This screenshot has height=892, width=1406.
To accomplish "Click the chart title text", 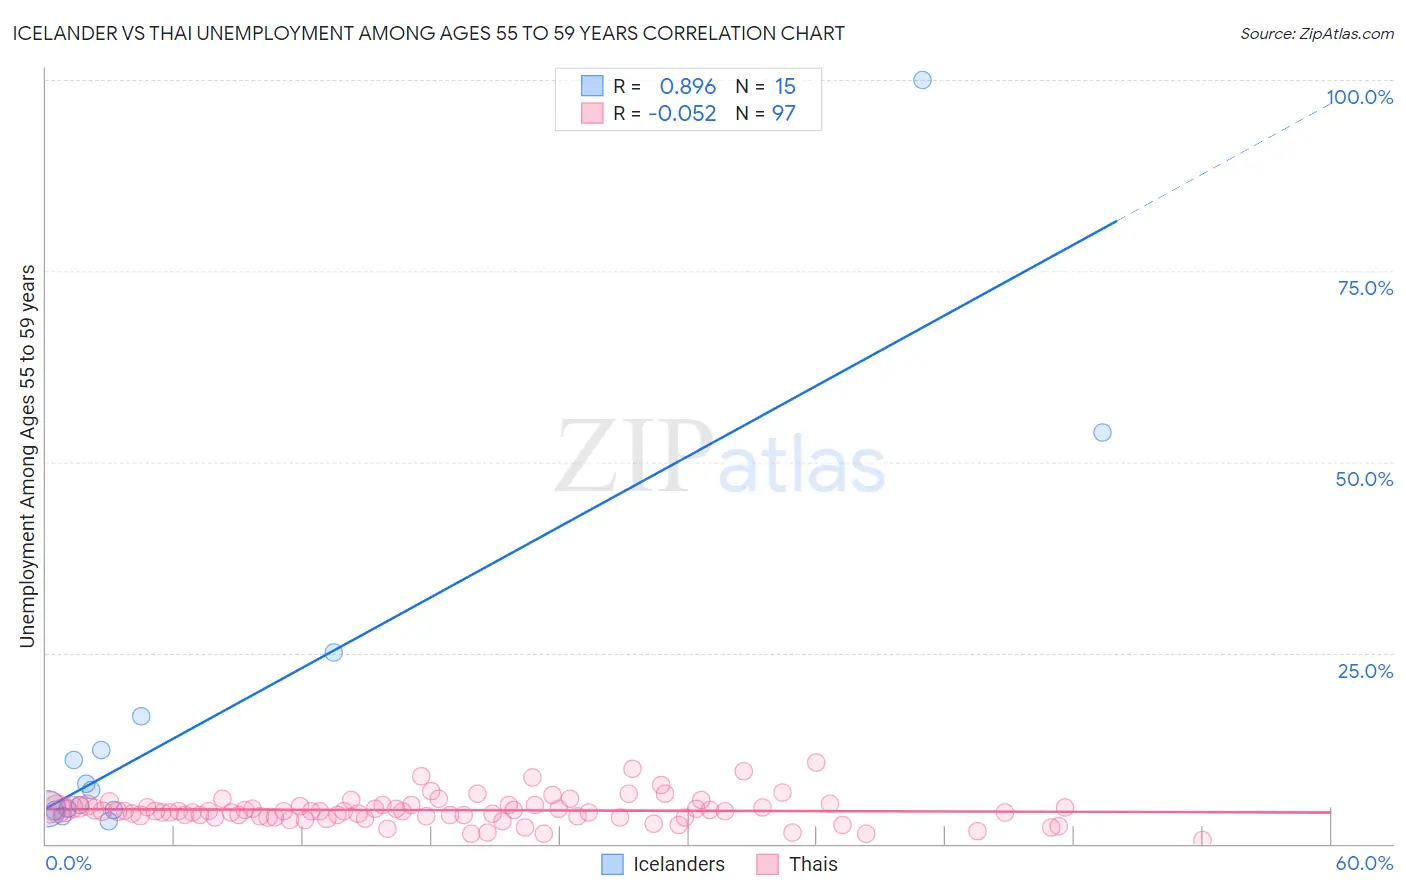I will pyautogui.click(x=428, y=33).
